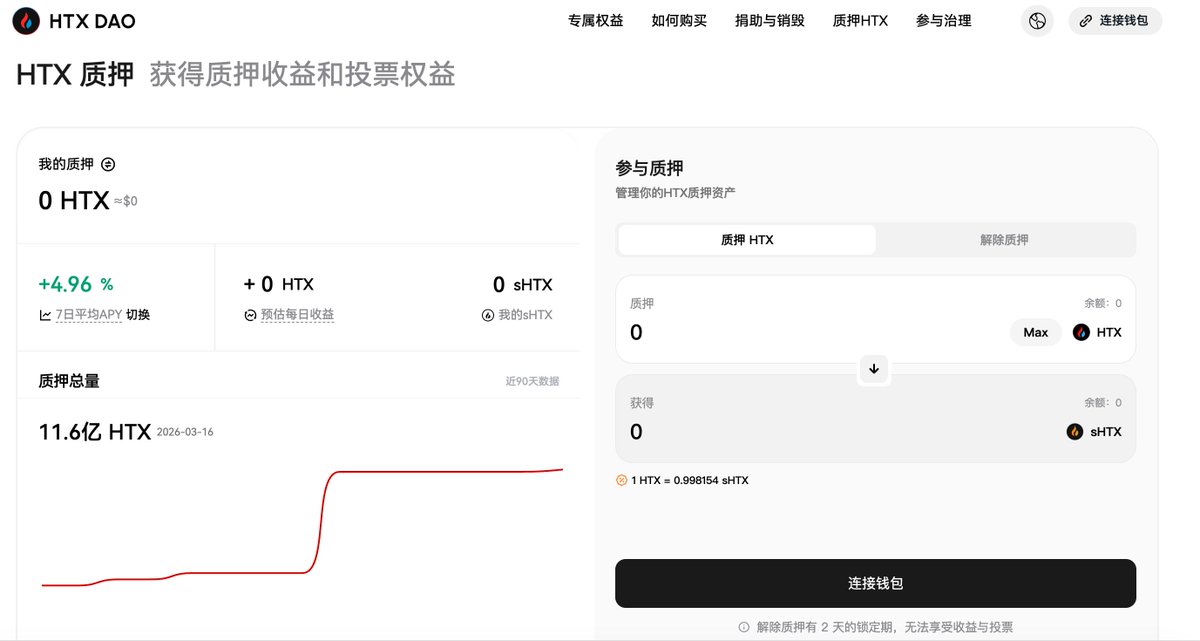
Task: Click the down arrow between 质押 and 获得
Action: (874, 369)
